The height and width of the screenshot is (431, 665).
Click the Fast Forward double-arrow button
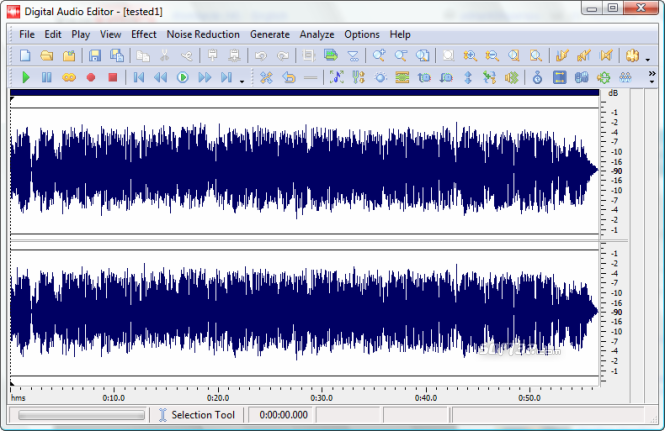(x=204, y=77)
